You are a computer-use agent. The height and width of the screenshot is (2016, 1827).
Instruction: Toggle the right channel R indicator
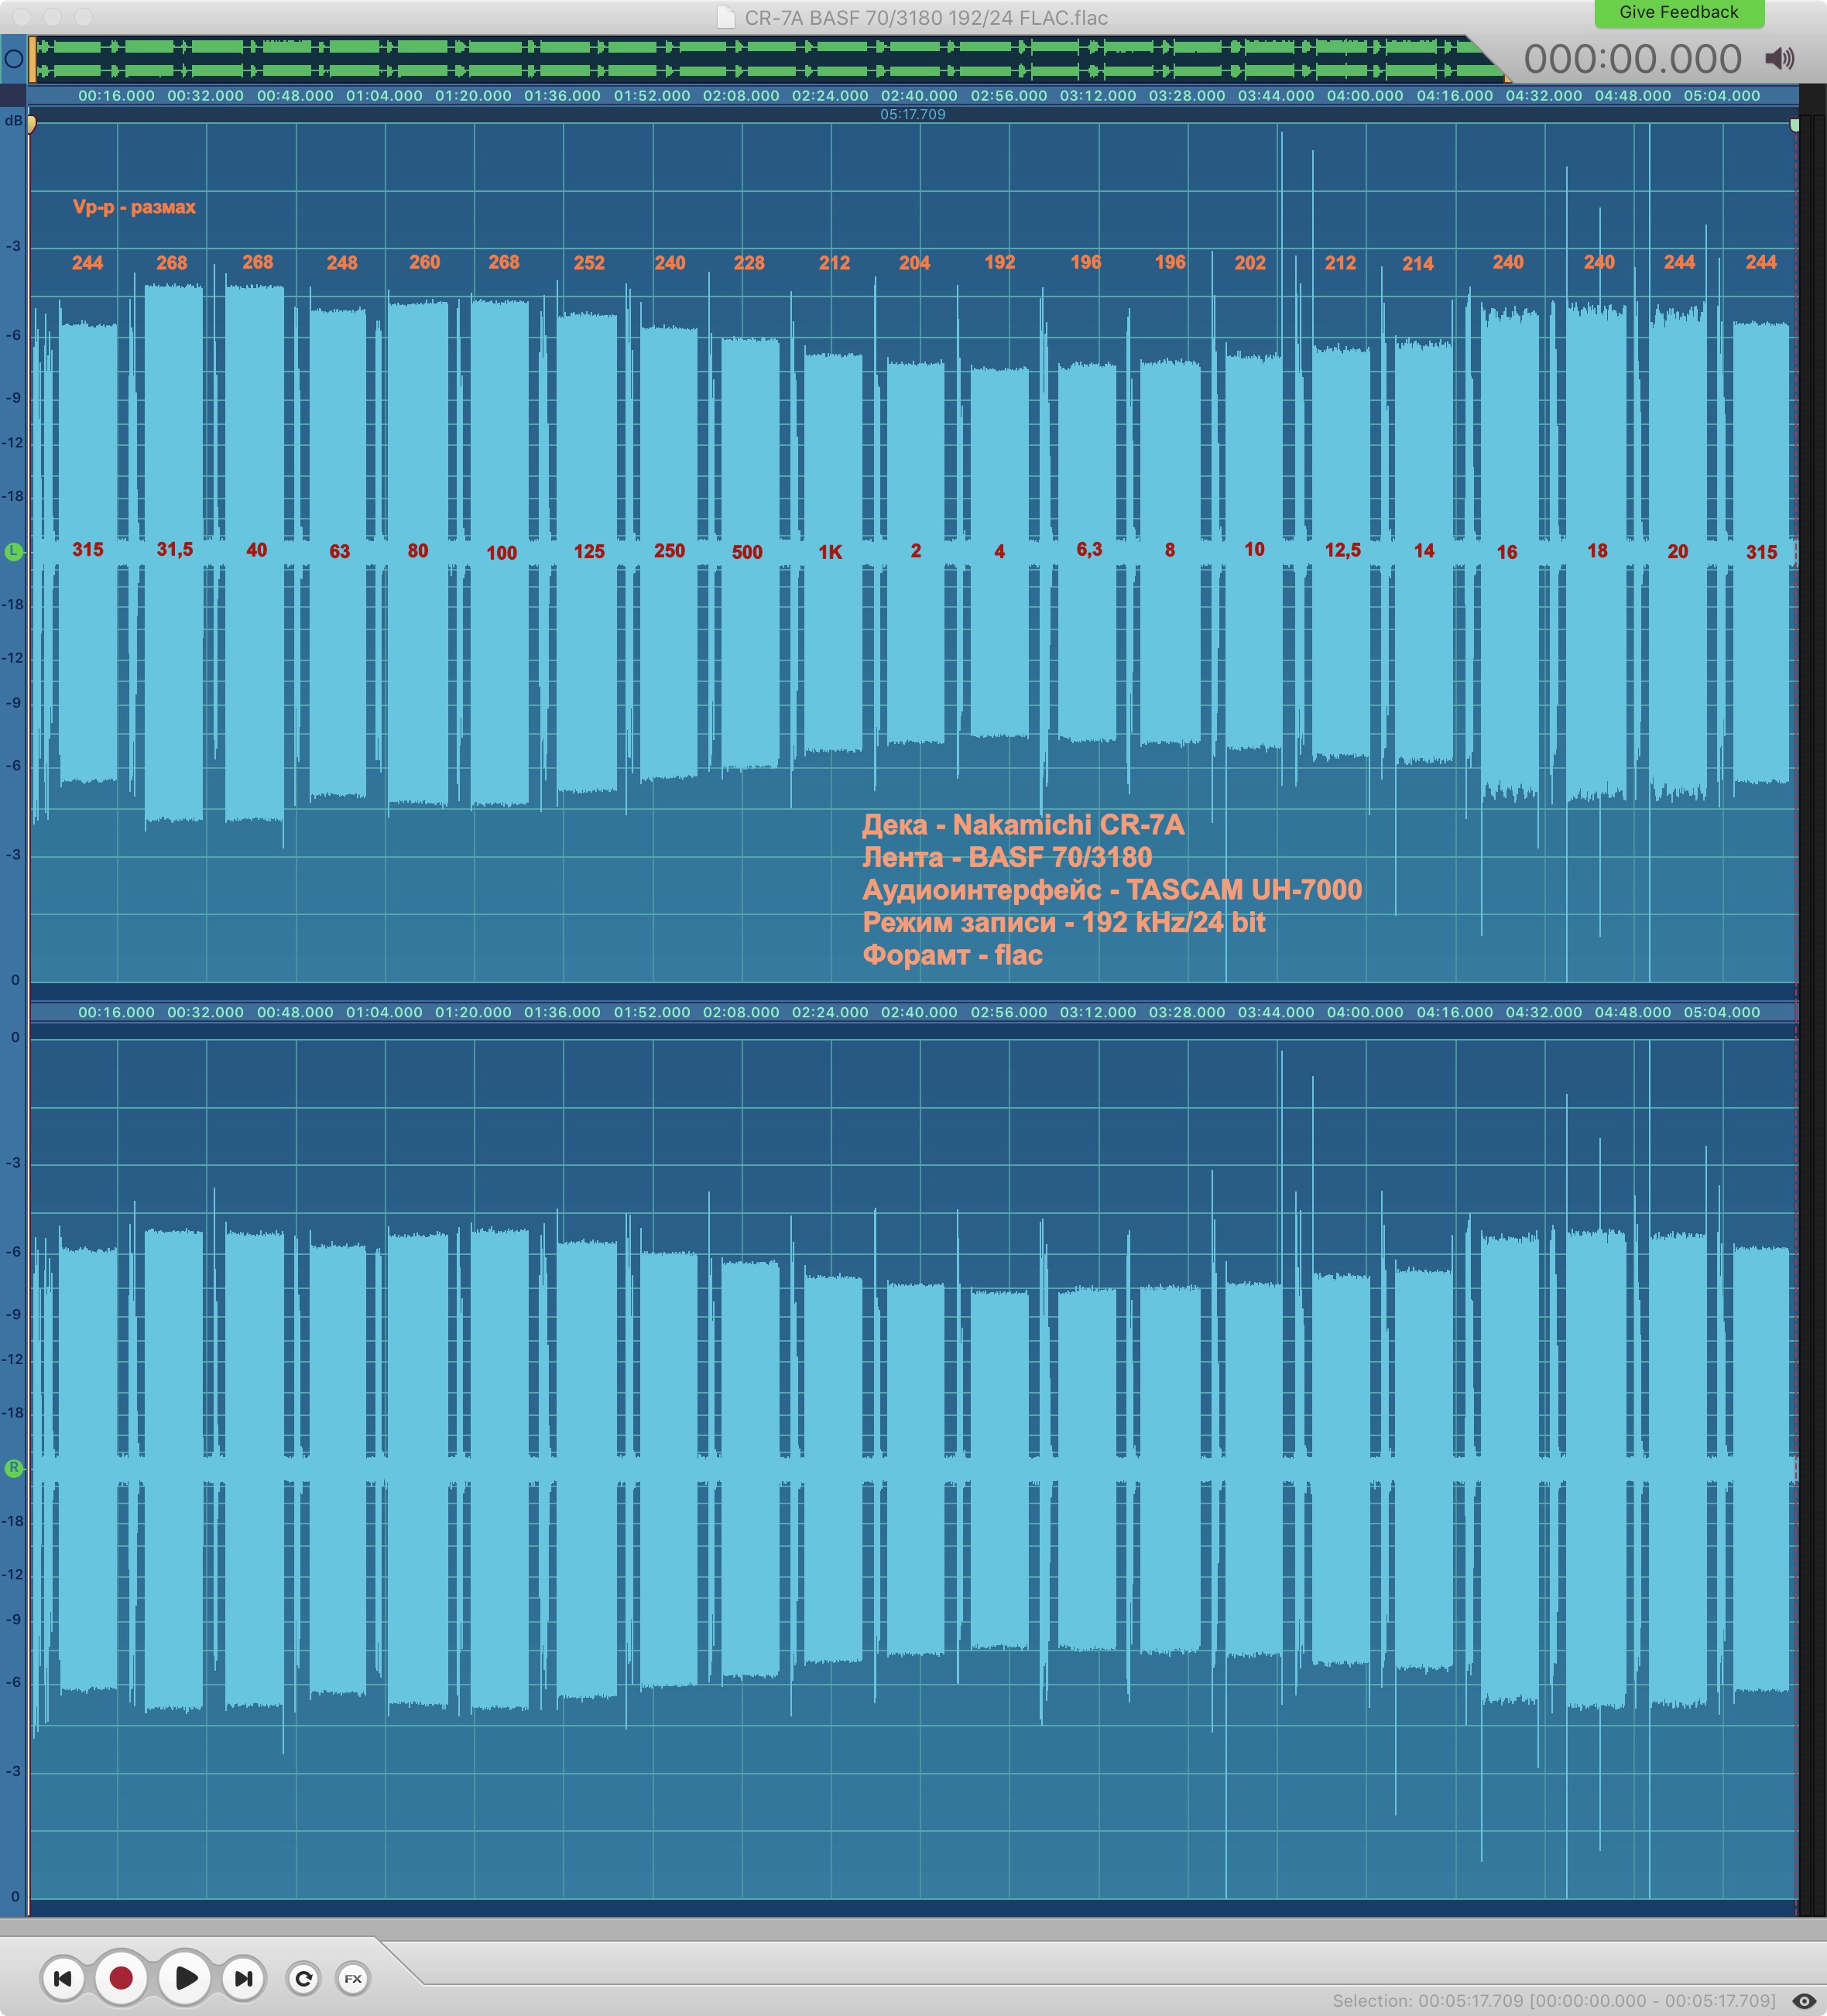point(14,1468)
